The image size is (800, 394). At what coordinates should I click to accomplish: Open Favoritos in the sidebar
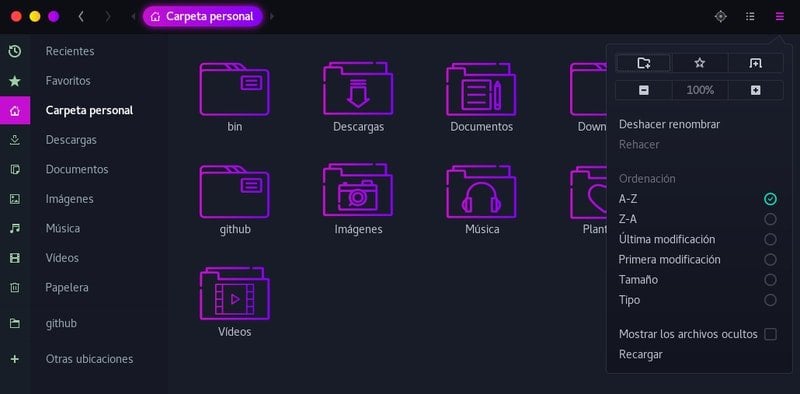[x=68, y=81]
